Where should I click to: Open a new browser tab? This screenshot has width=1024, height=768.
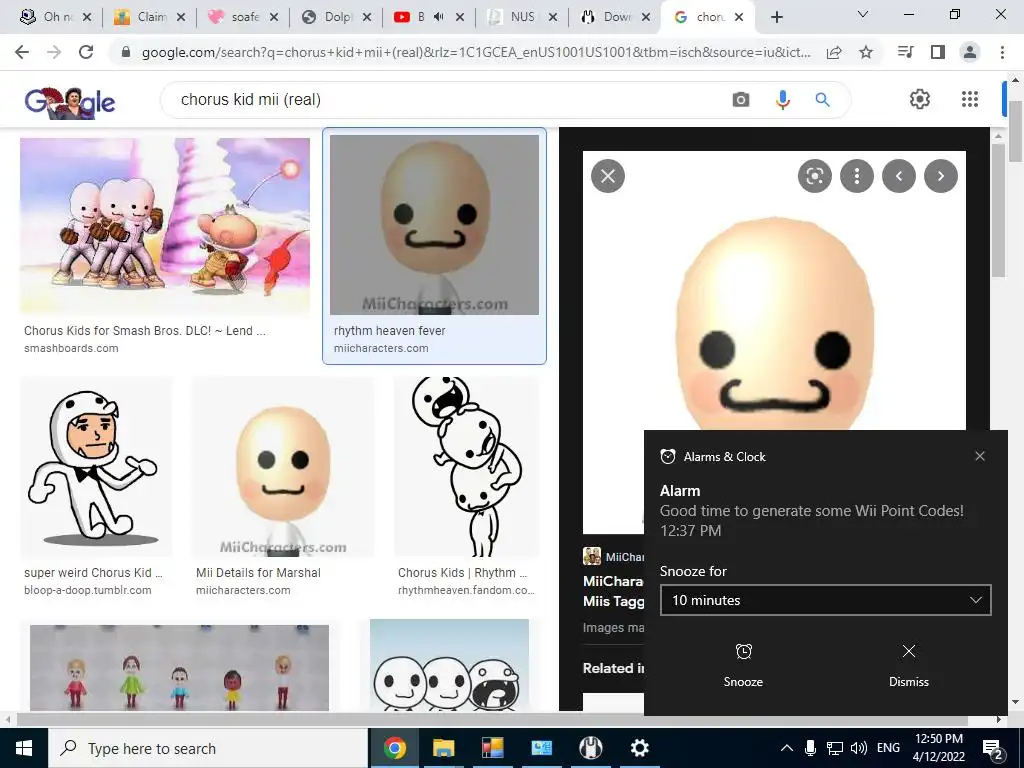click(776, 17)
